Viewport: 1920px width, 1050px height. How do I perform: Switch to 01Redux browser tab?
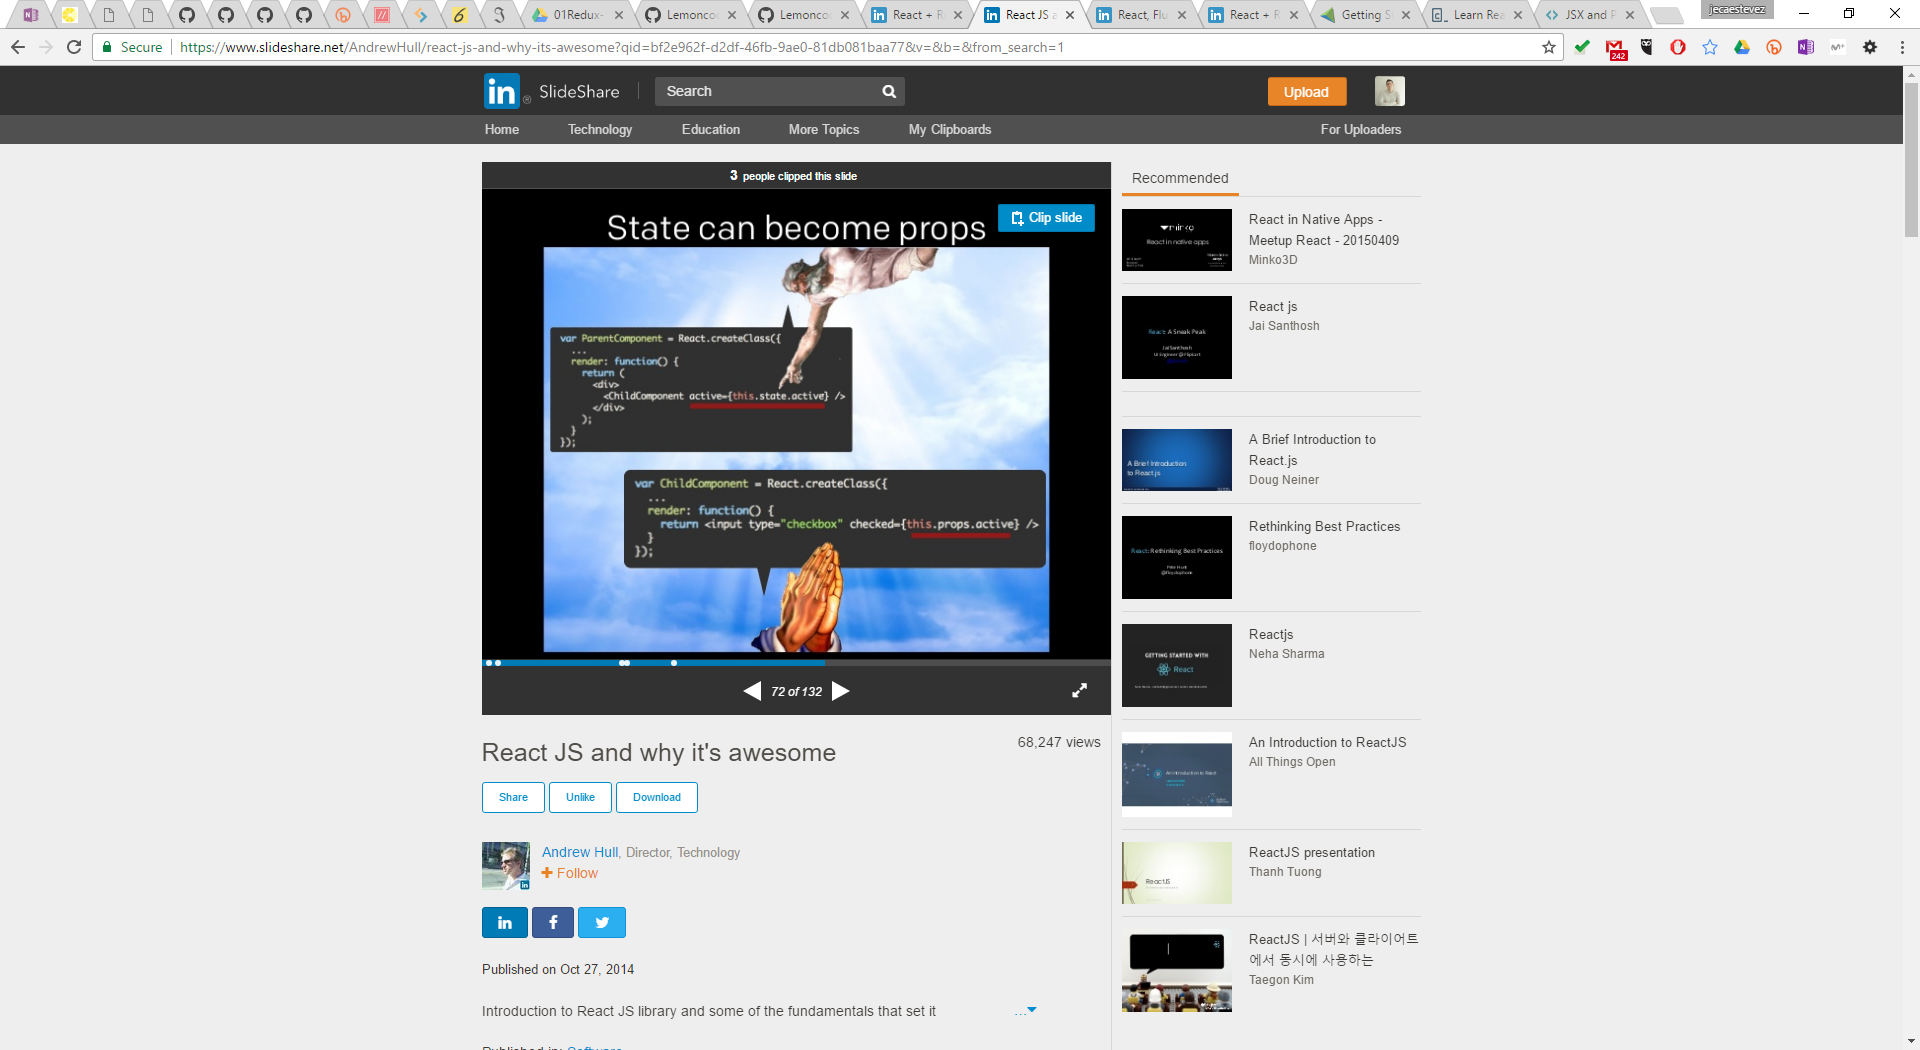point(577,15)
